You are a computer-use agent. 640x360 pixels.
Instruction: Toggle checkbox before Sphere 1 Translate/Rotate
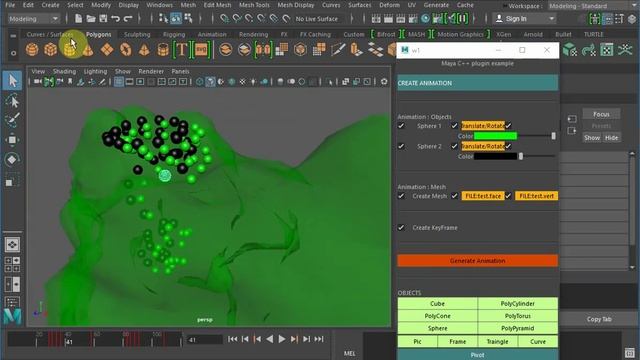[x=454, y=126]
